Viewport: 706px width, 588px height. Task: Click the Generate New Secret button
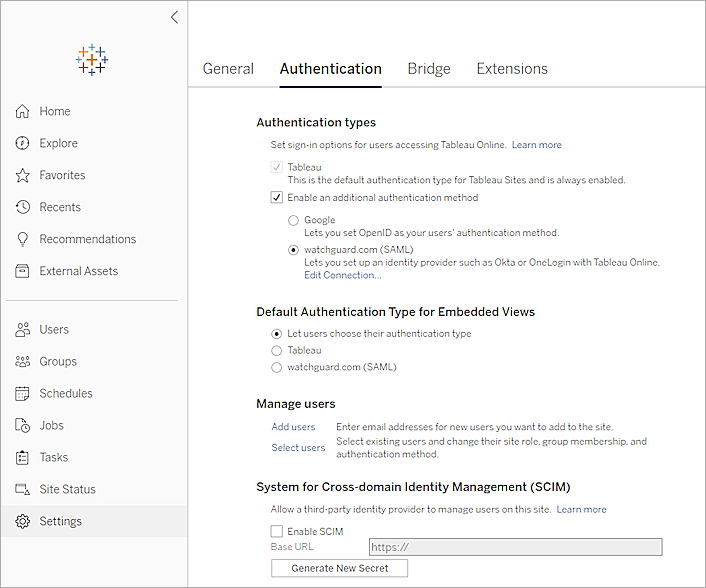339,568
